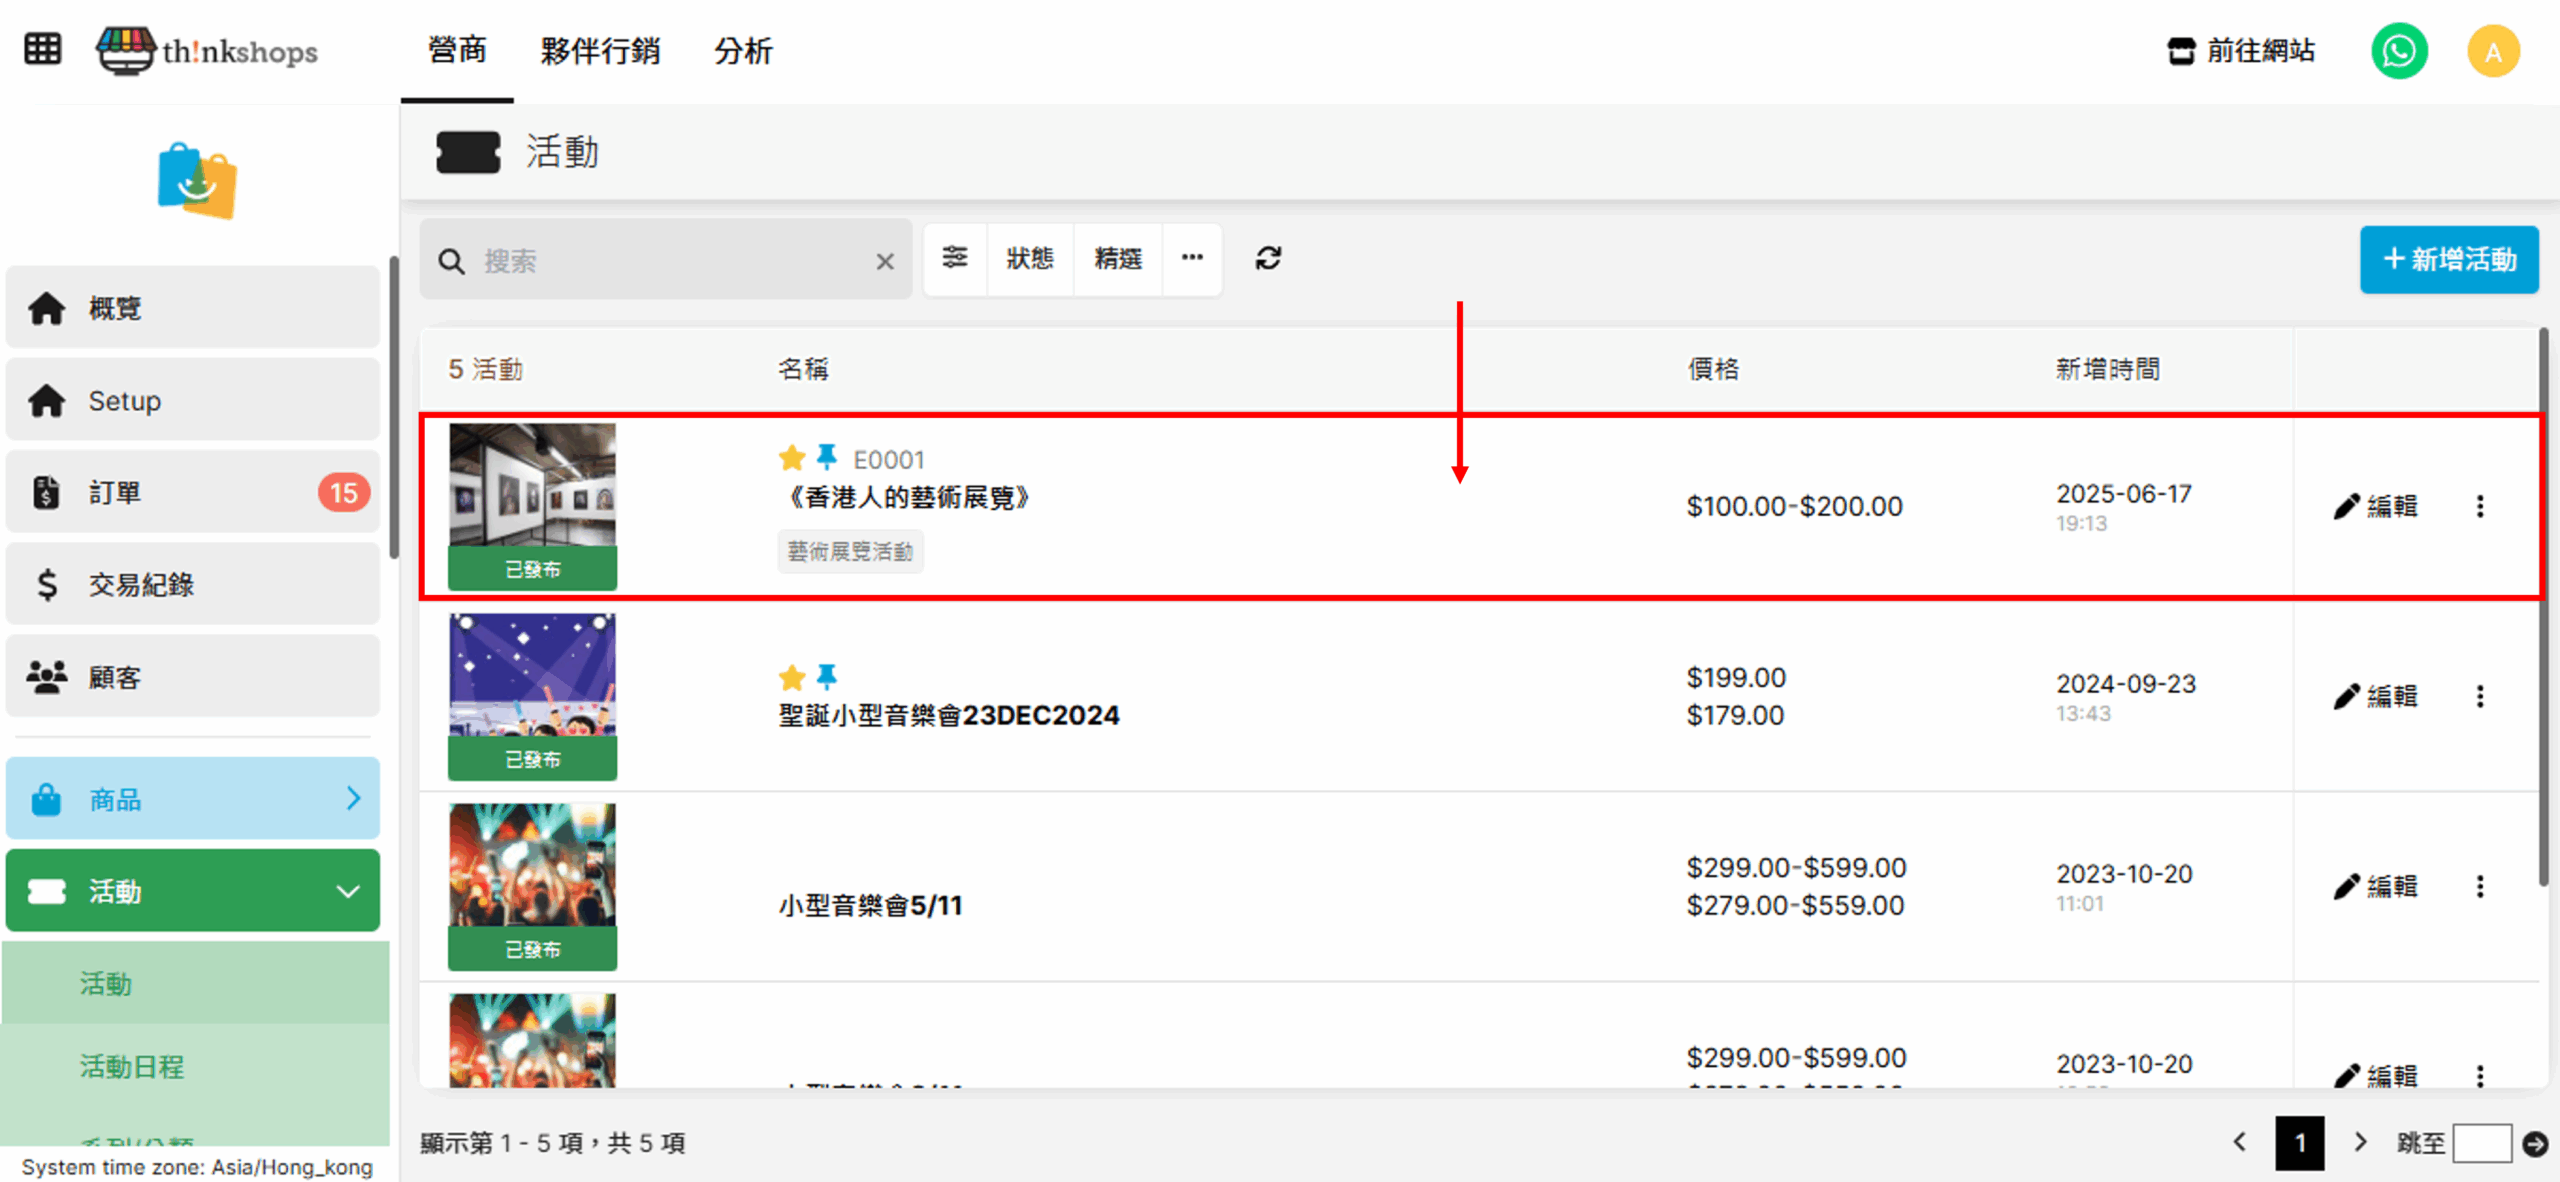
Task: Toggle star on 聖誕小型音樂會23DEC2024
Action: point(792,678)
